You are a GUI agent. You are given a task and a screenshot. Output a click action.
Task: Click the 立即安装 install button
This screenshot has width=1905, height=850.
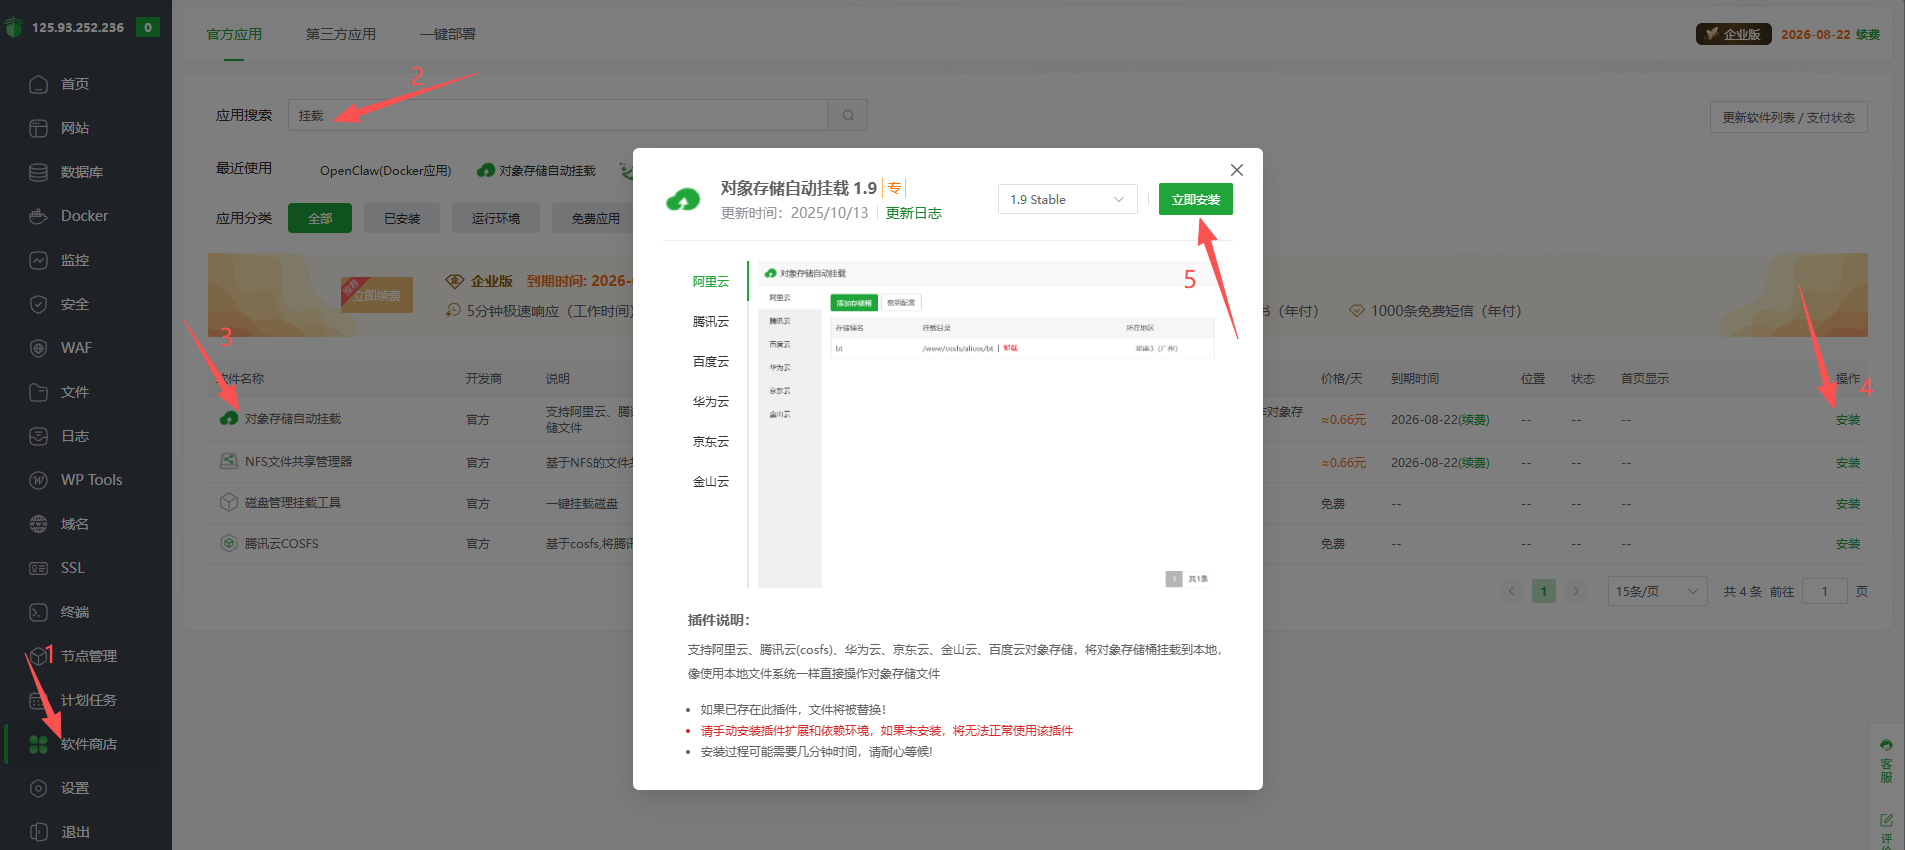(1196, 199)
